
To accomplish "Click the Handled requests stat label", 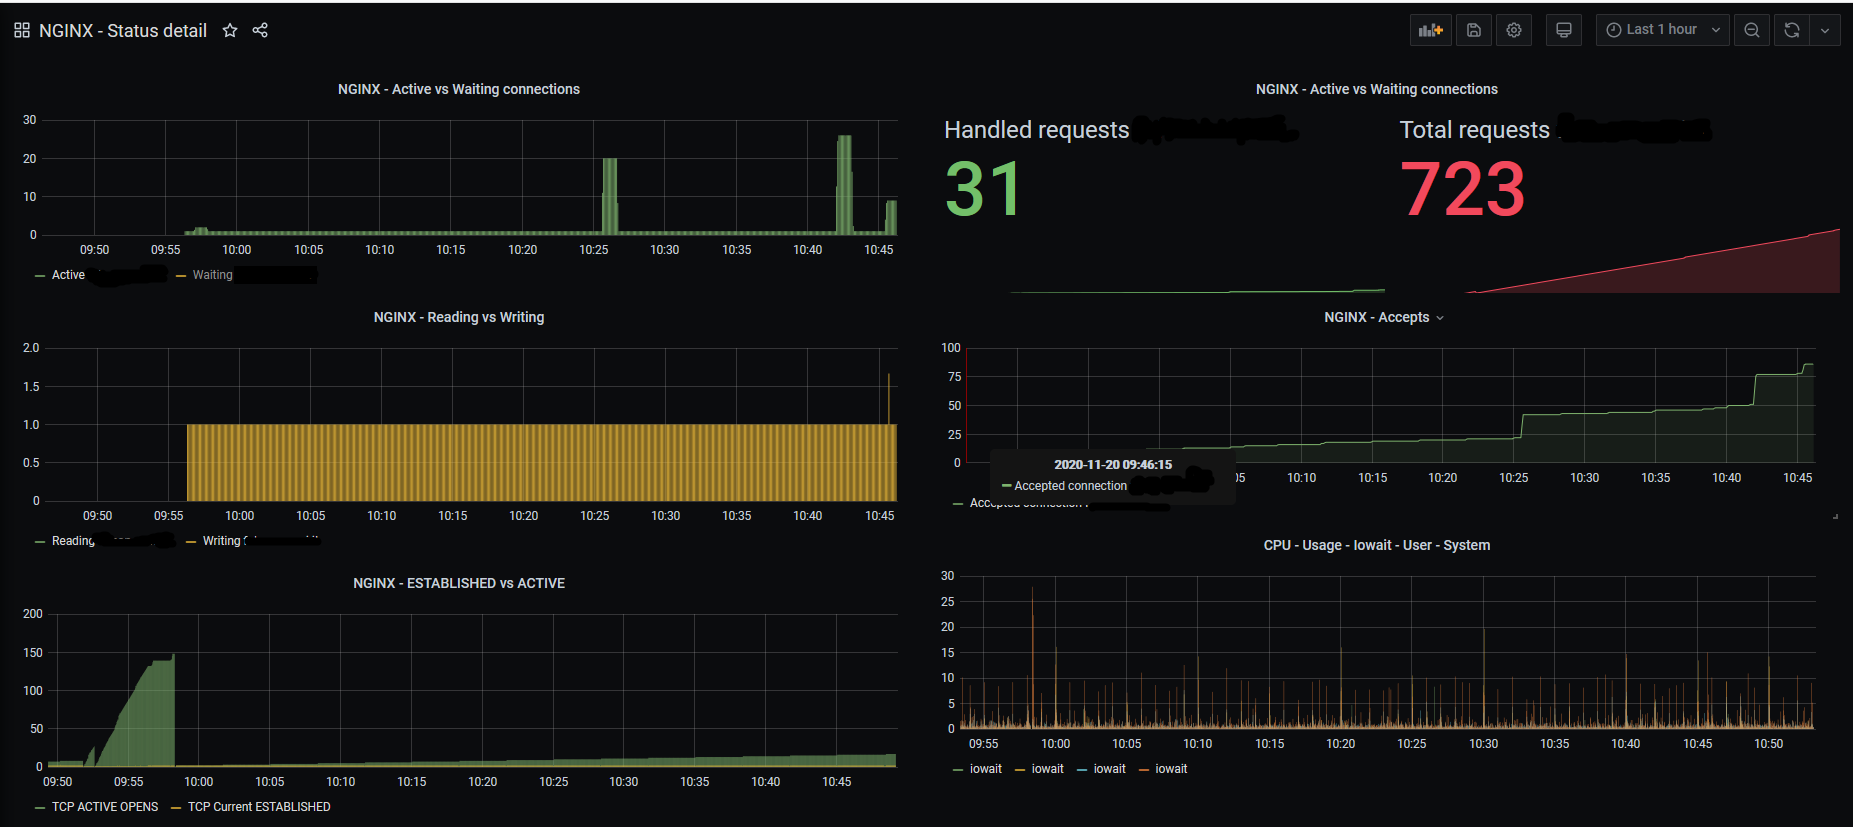I will 1037,130.
